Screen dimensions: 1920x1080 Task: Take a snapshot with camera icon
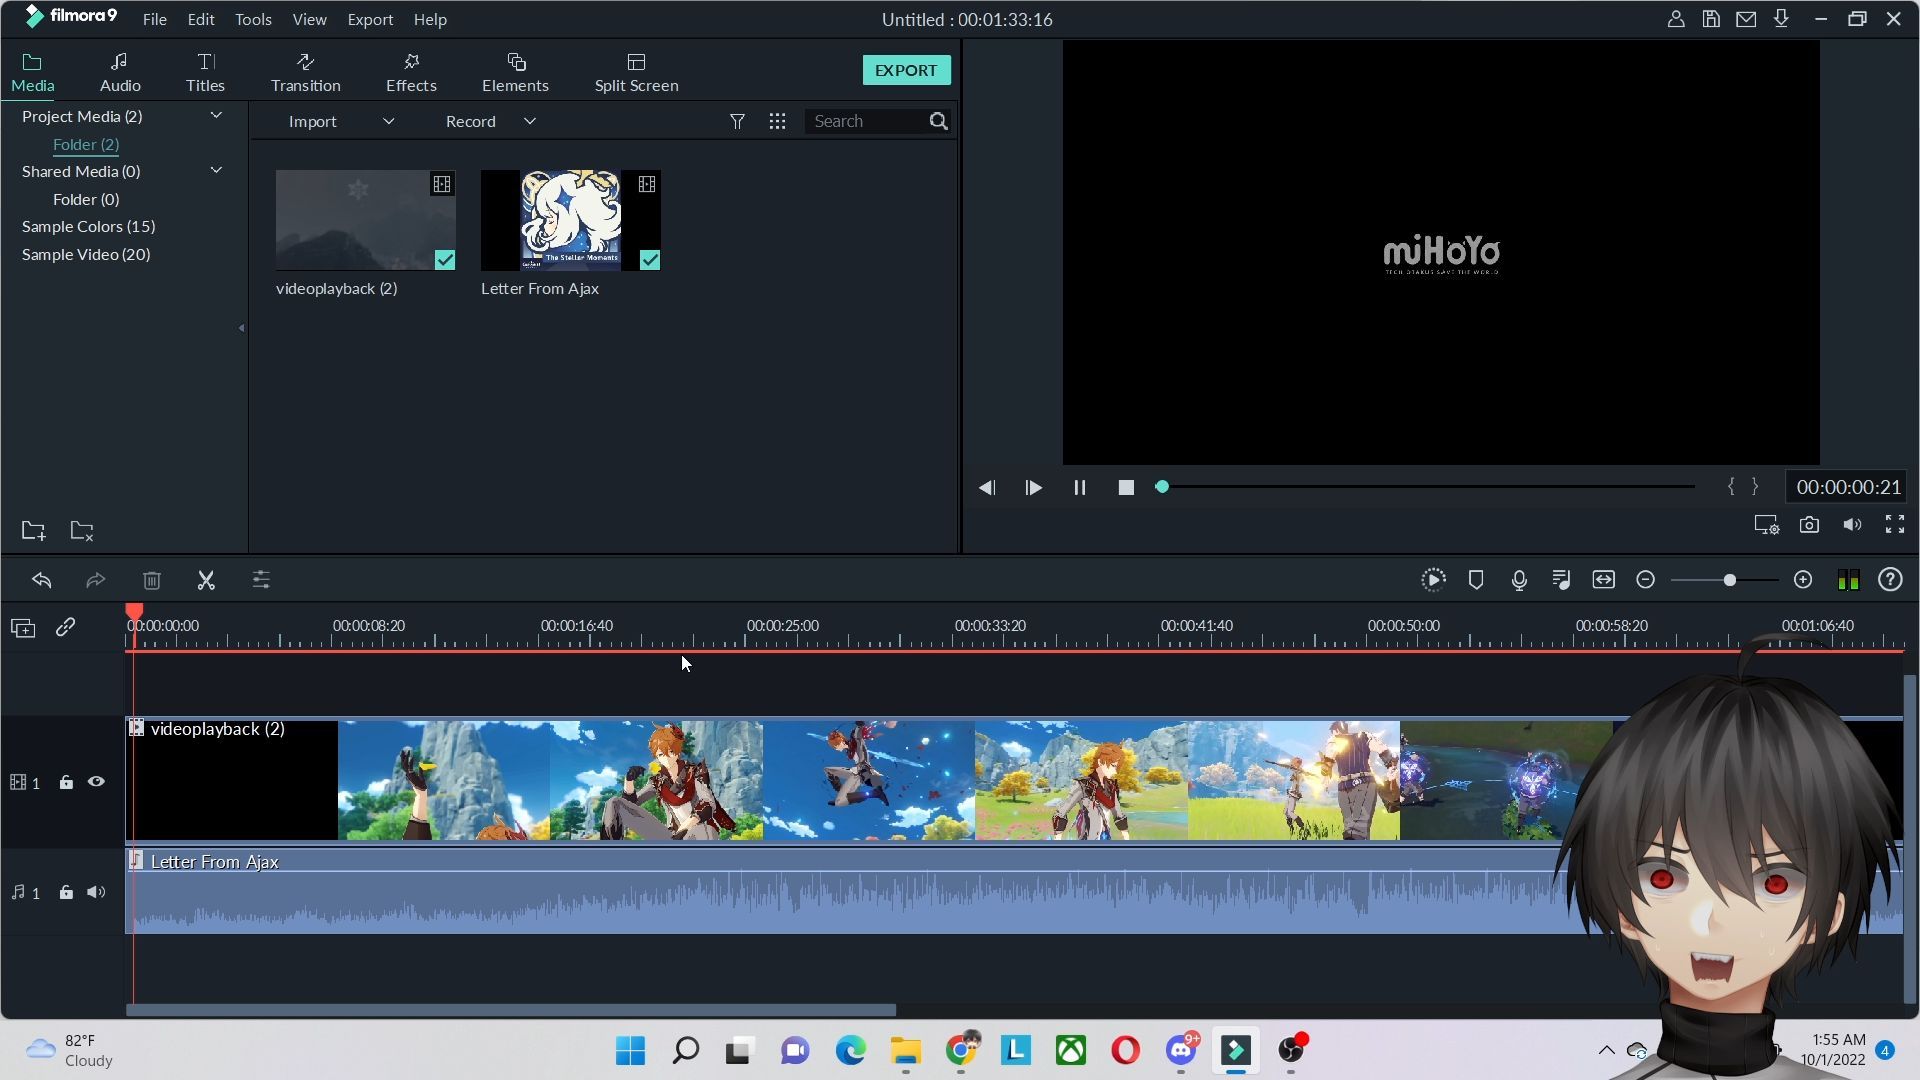[1809, 525]
